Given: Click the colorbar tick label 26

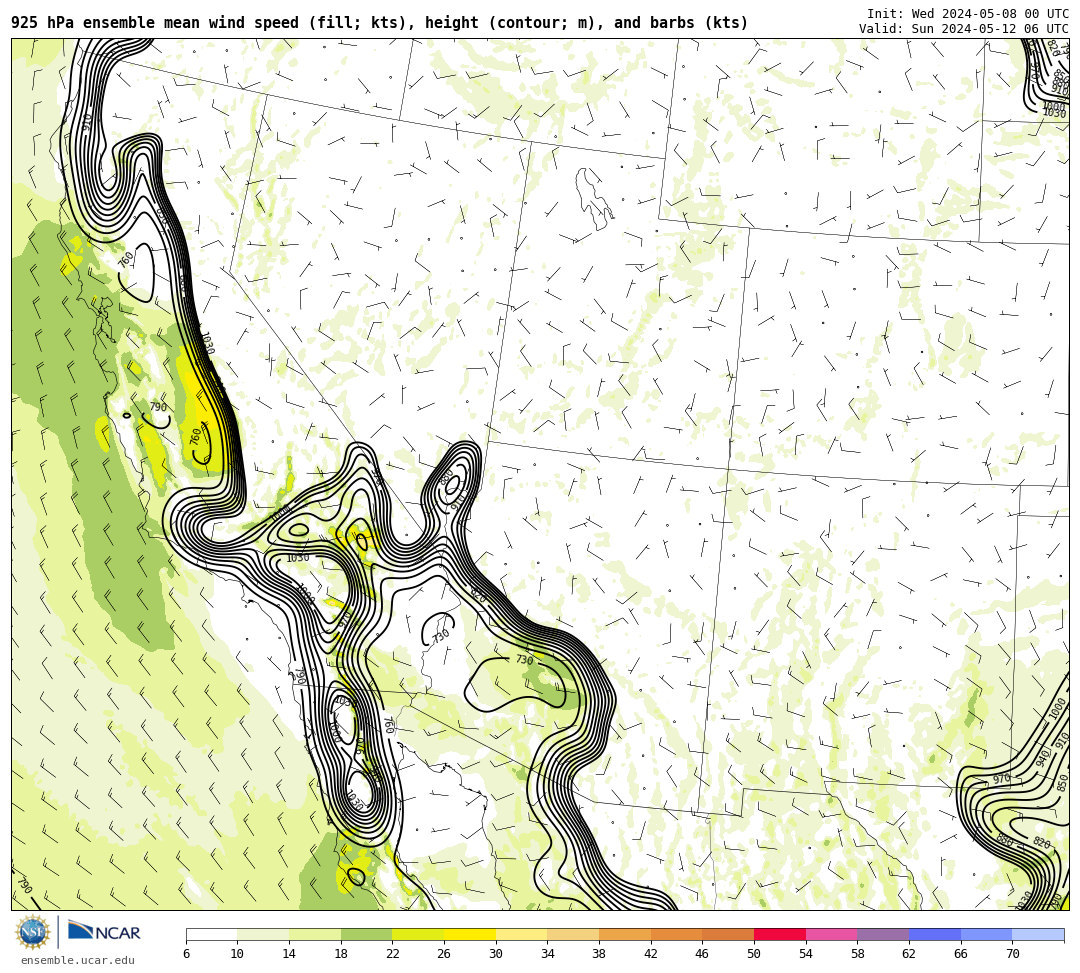Looking at the screenshot, I should [x=444, y=954].
